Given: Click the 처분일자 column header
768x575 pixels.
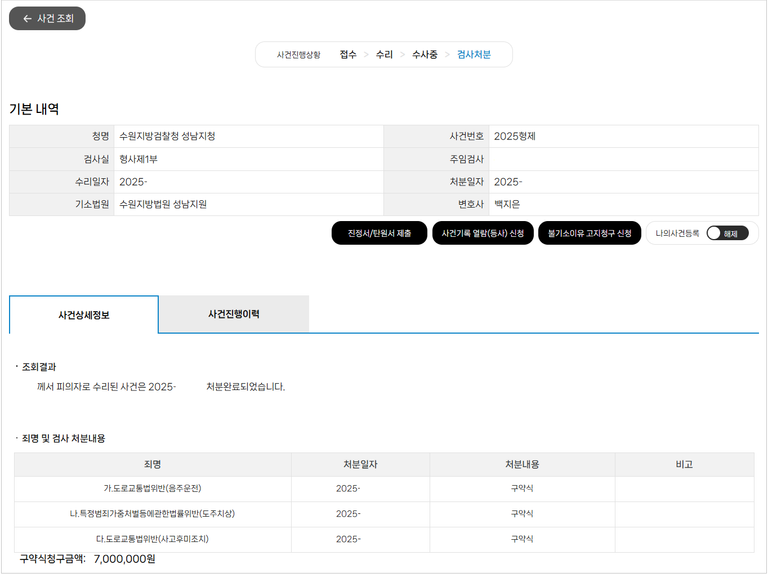Looking at the screenshot, I should [360, 464].
